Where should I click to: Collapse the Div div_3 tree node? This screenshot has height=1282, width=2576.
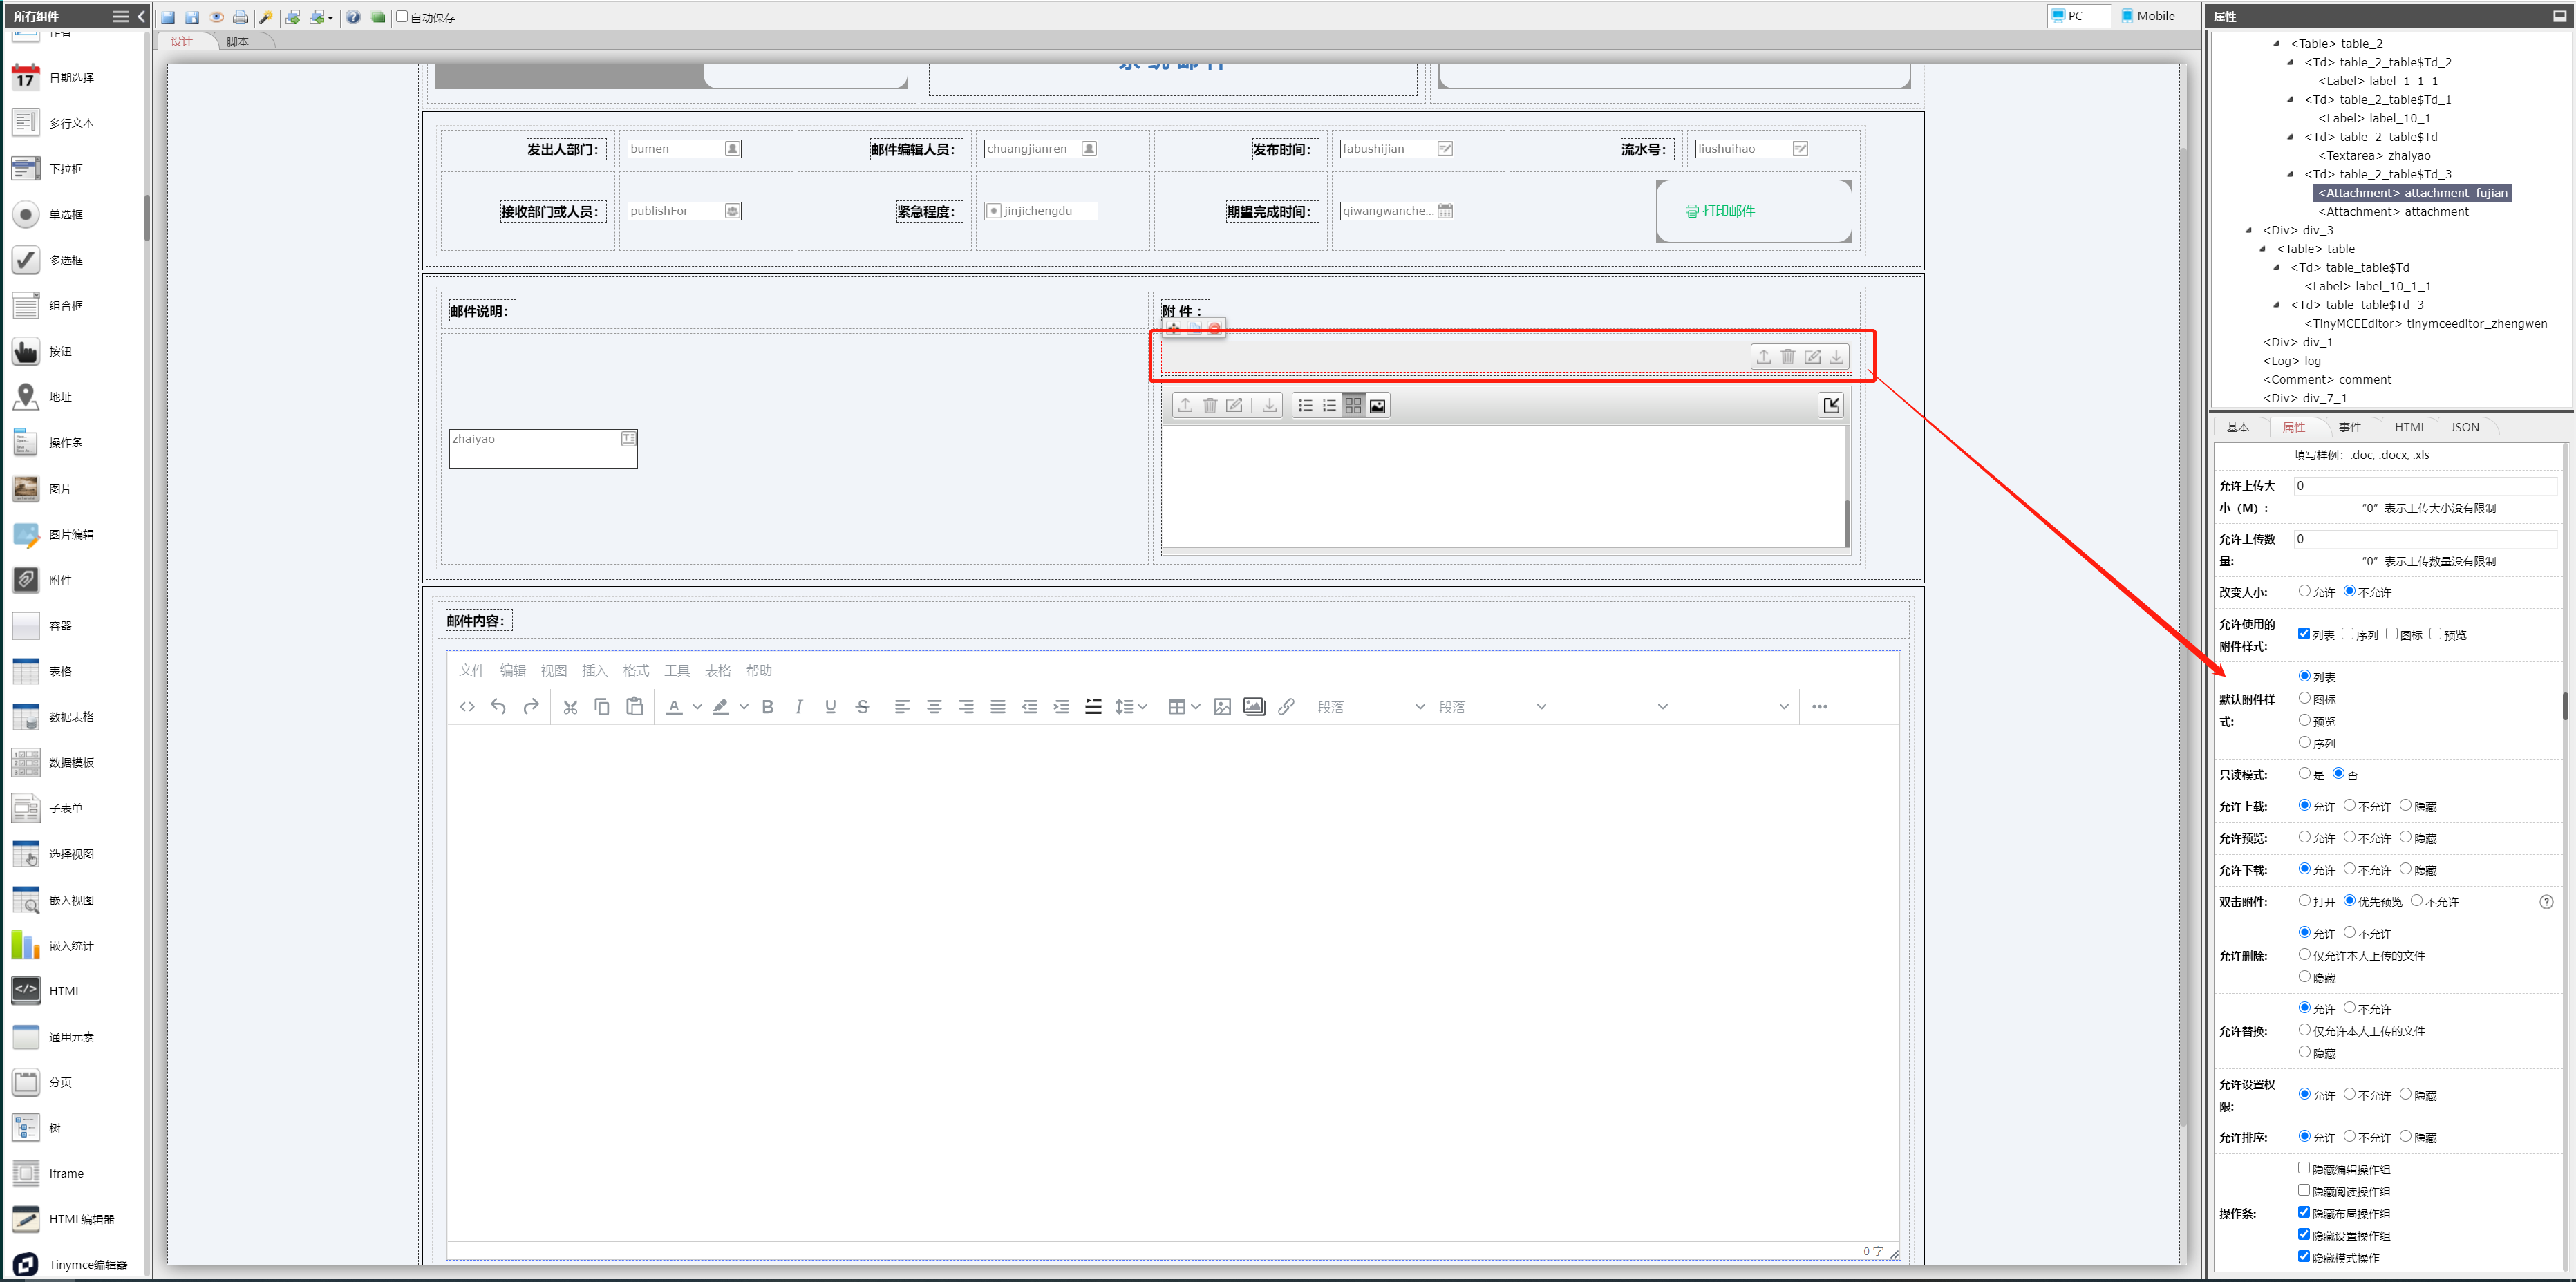coord(2249,230)
